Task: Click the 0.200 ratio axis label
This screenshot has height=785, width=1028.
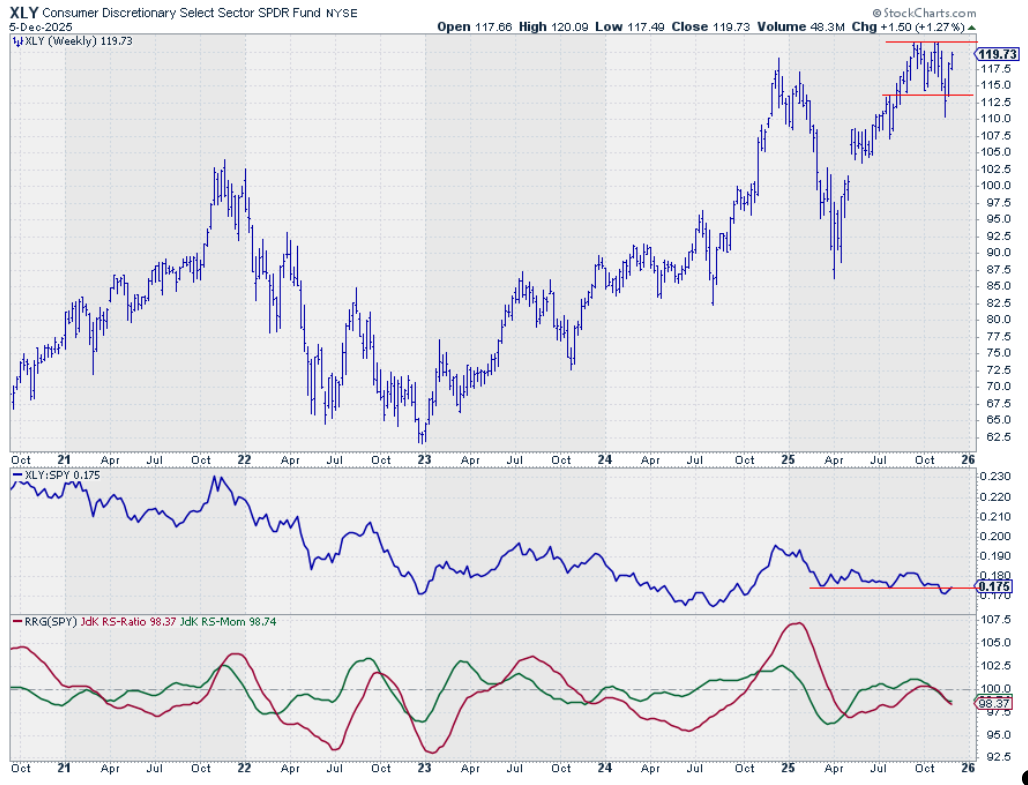Action: pos(995,536)
